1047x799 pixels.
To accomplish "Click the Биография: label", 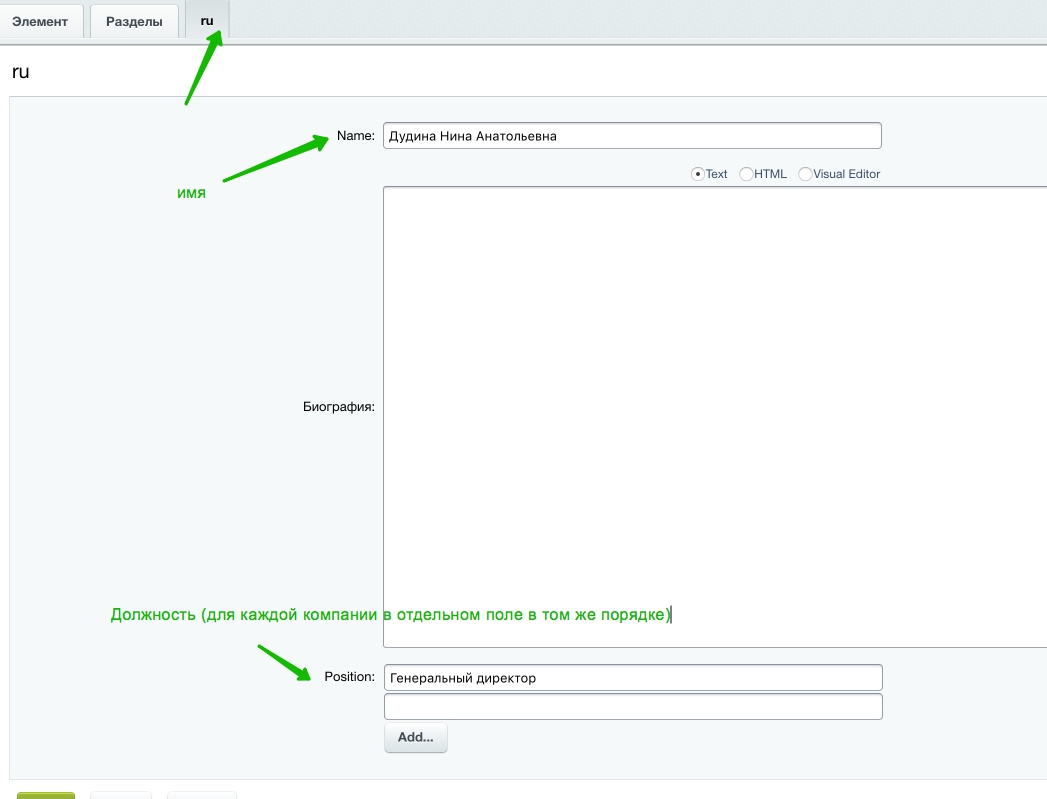I will coord(338,407).
